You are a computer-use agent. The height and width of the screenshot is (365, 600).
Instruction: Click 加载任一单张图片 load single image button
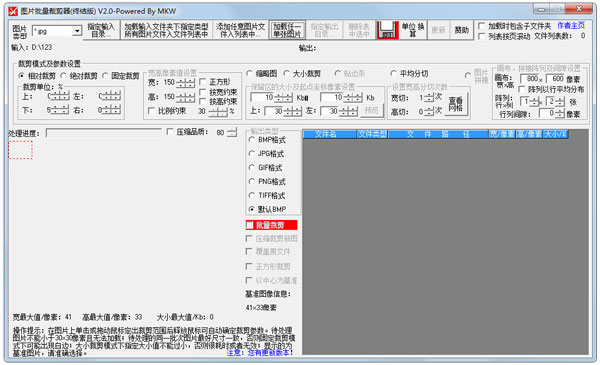287,30
